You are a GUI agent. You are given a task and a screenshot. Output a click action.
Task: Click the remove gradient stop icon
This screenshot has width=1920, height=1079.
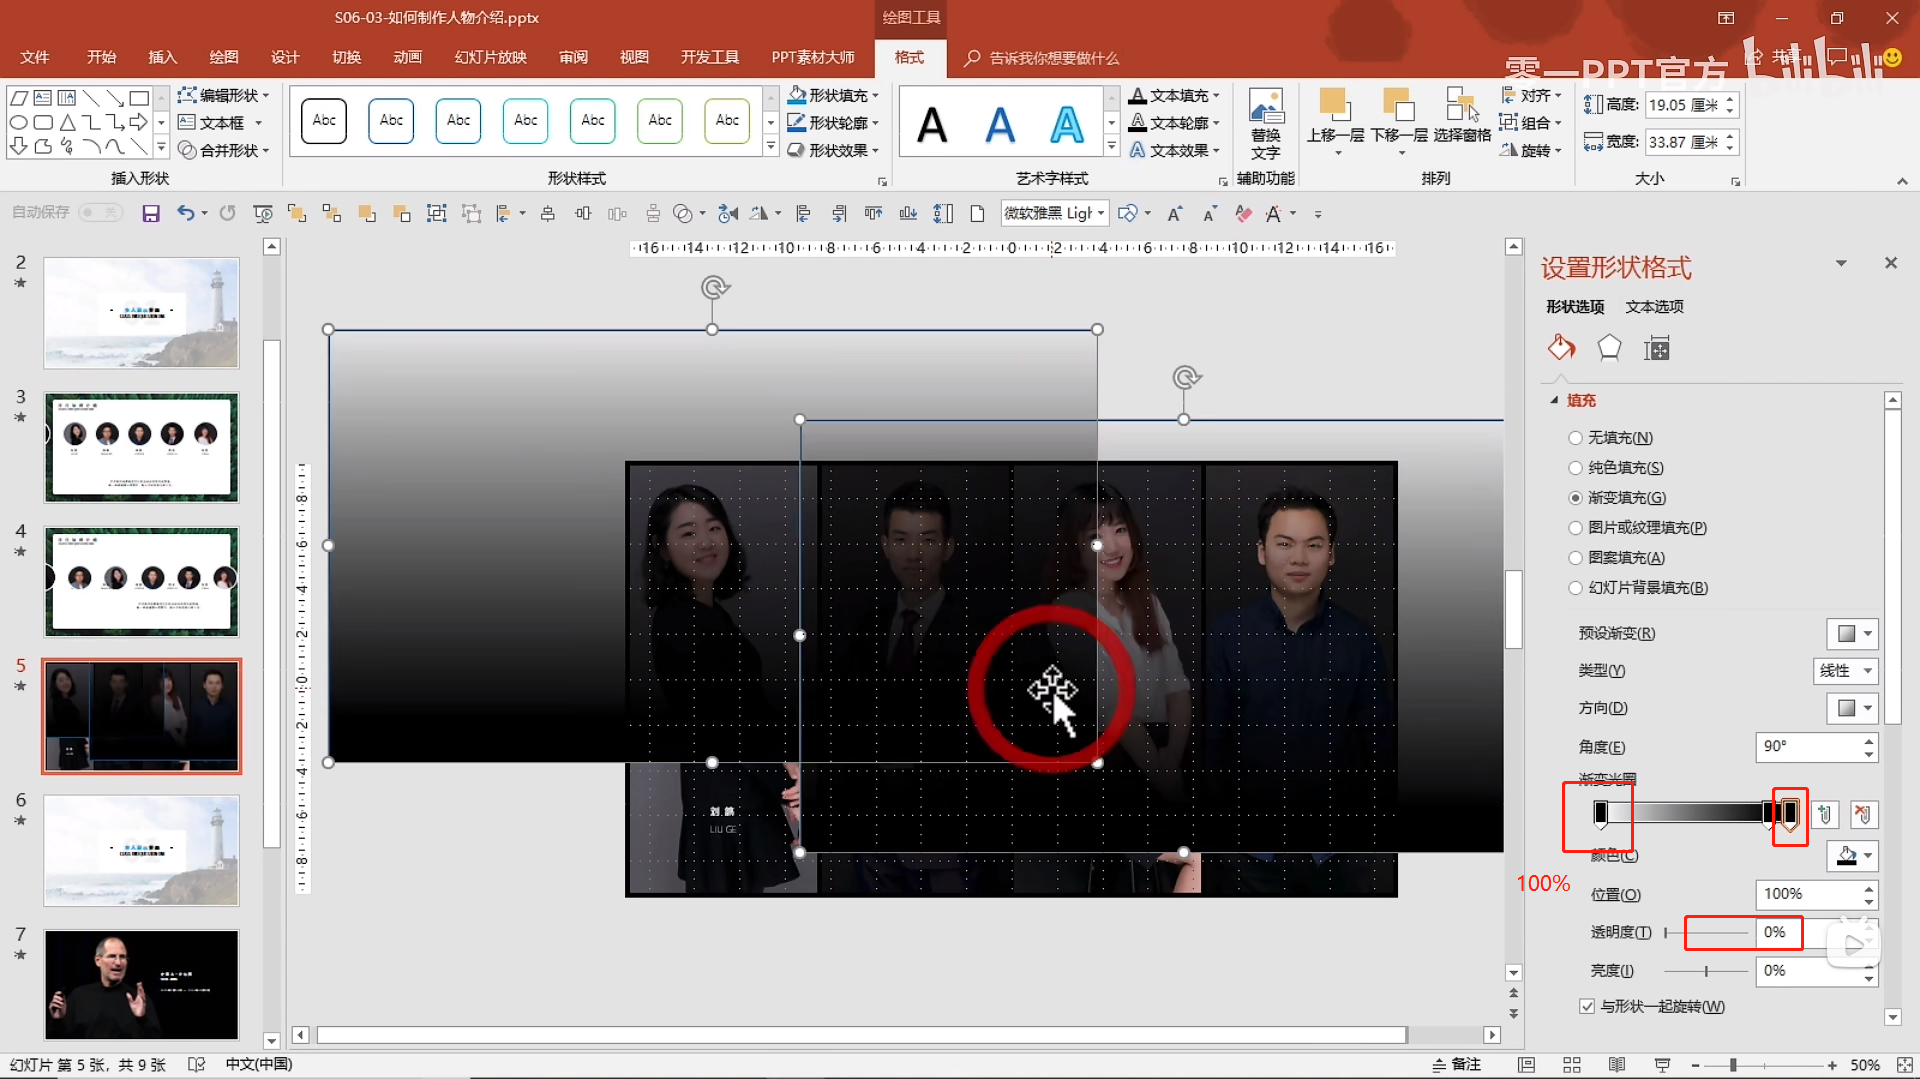[x=1863, y=815]
